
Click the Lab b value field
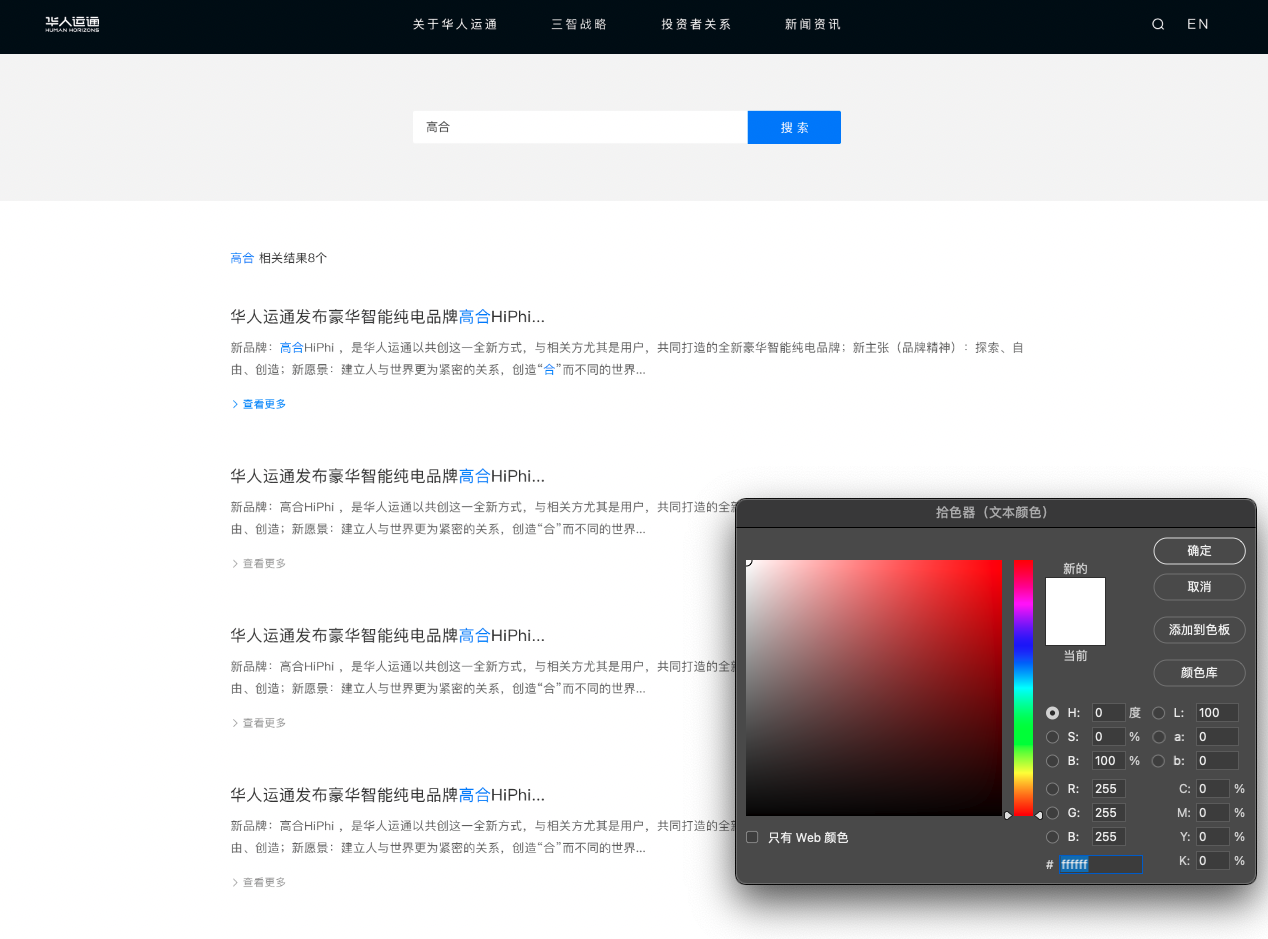click(1217, 761)
